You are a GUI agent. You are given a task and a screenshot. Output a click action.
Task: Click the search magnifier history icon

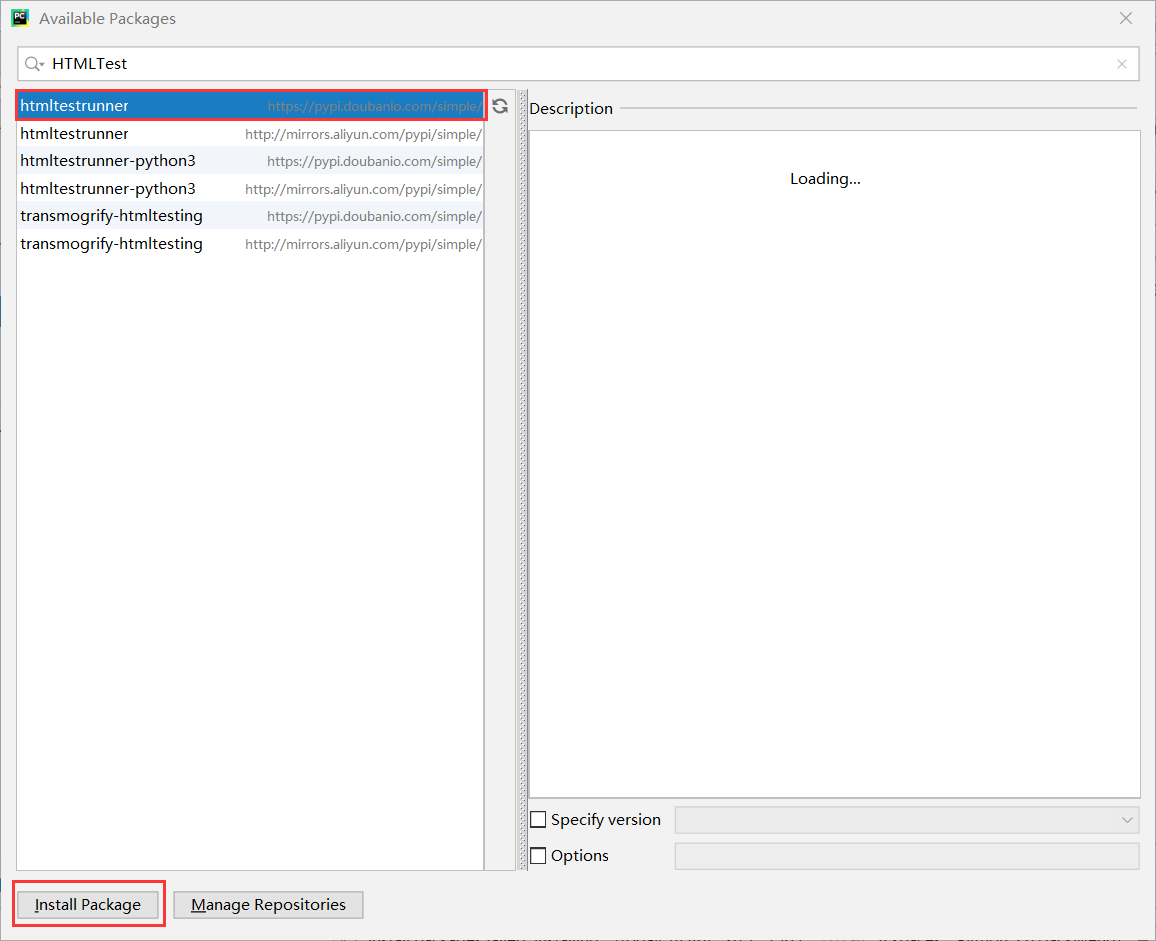click(x=34, y=64)
